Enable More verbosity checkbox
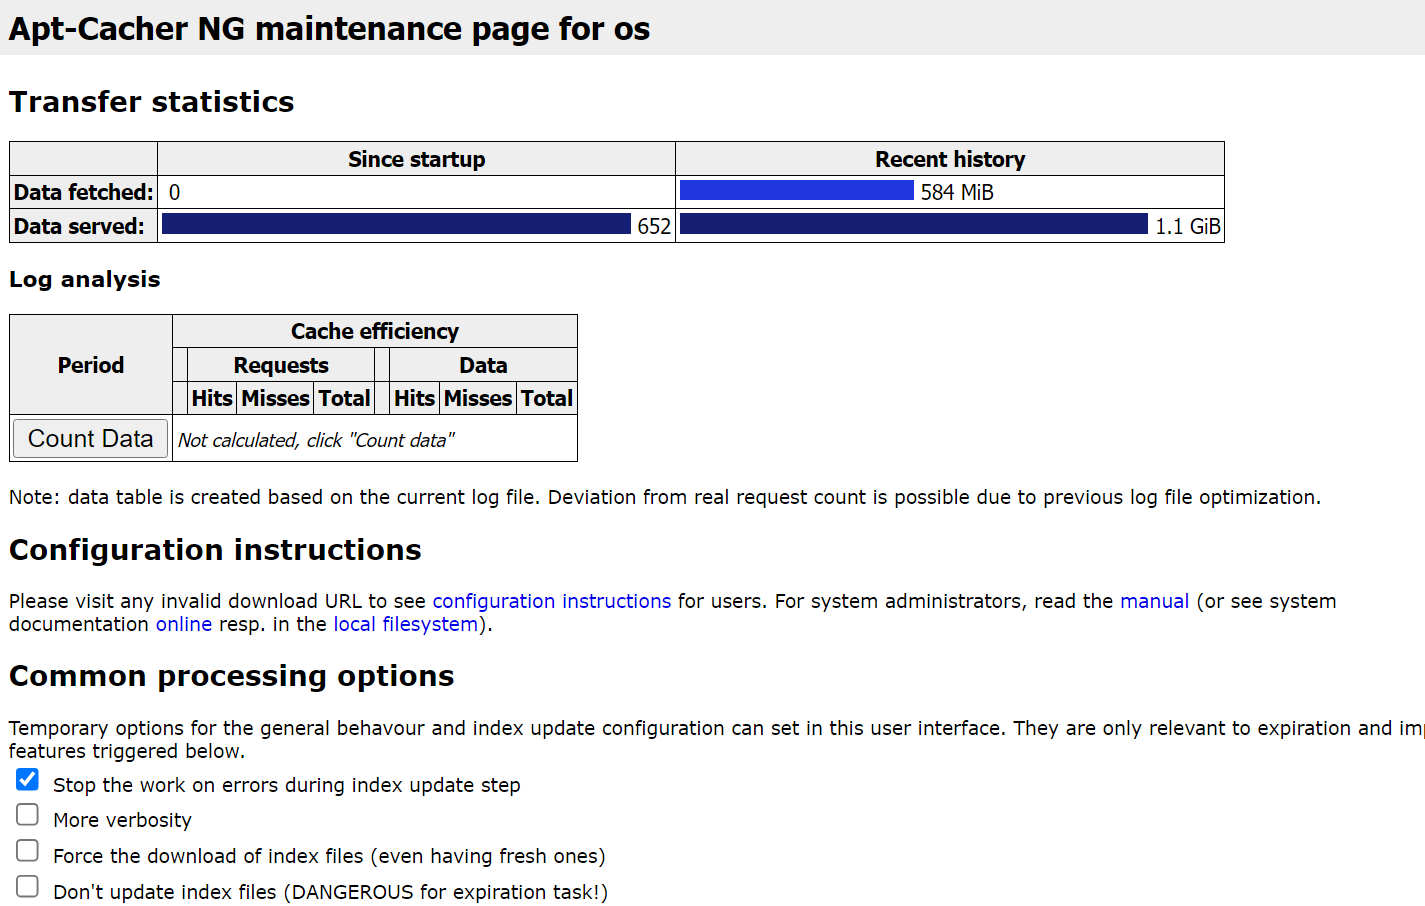The image size is (1425, 906). (x=28, y=815)
